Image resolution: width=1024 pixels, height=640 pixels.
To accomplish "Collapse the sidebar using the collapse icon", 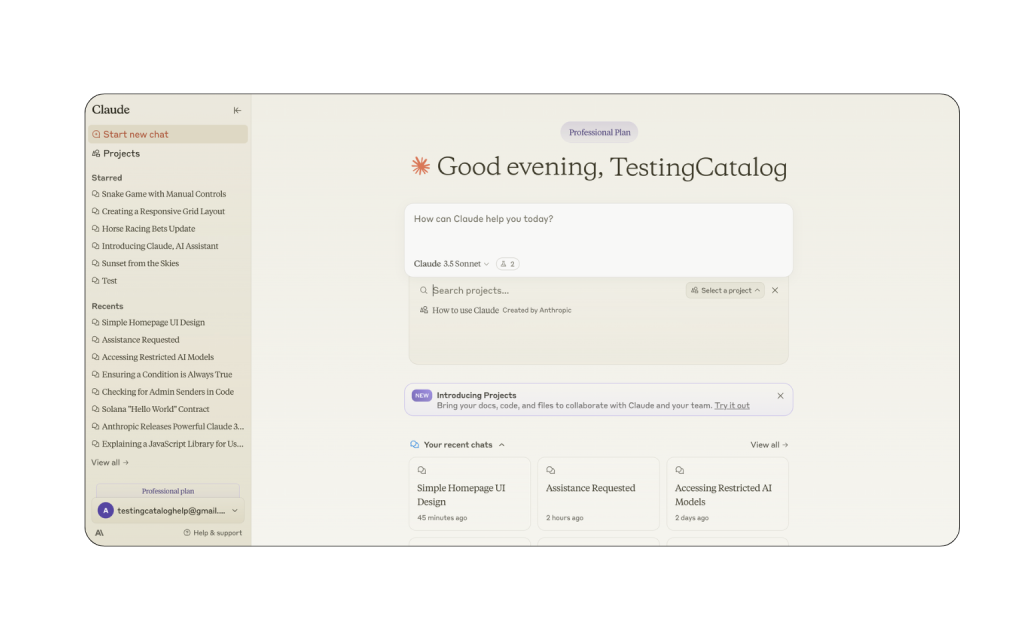I will pyautogui.click(x=237, y=110).
